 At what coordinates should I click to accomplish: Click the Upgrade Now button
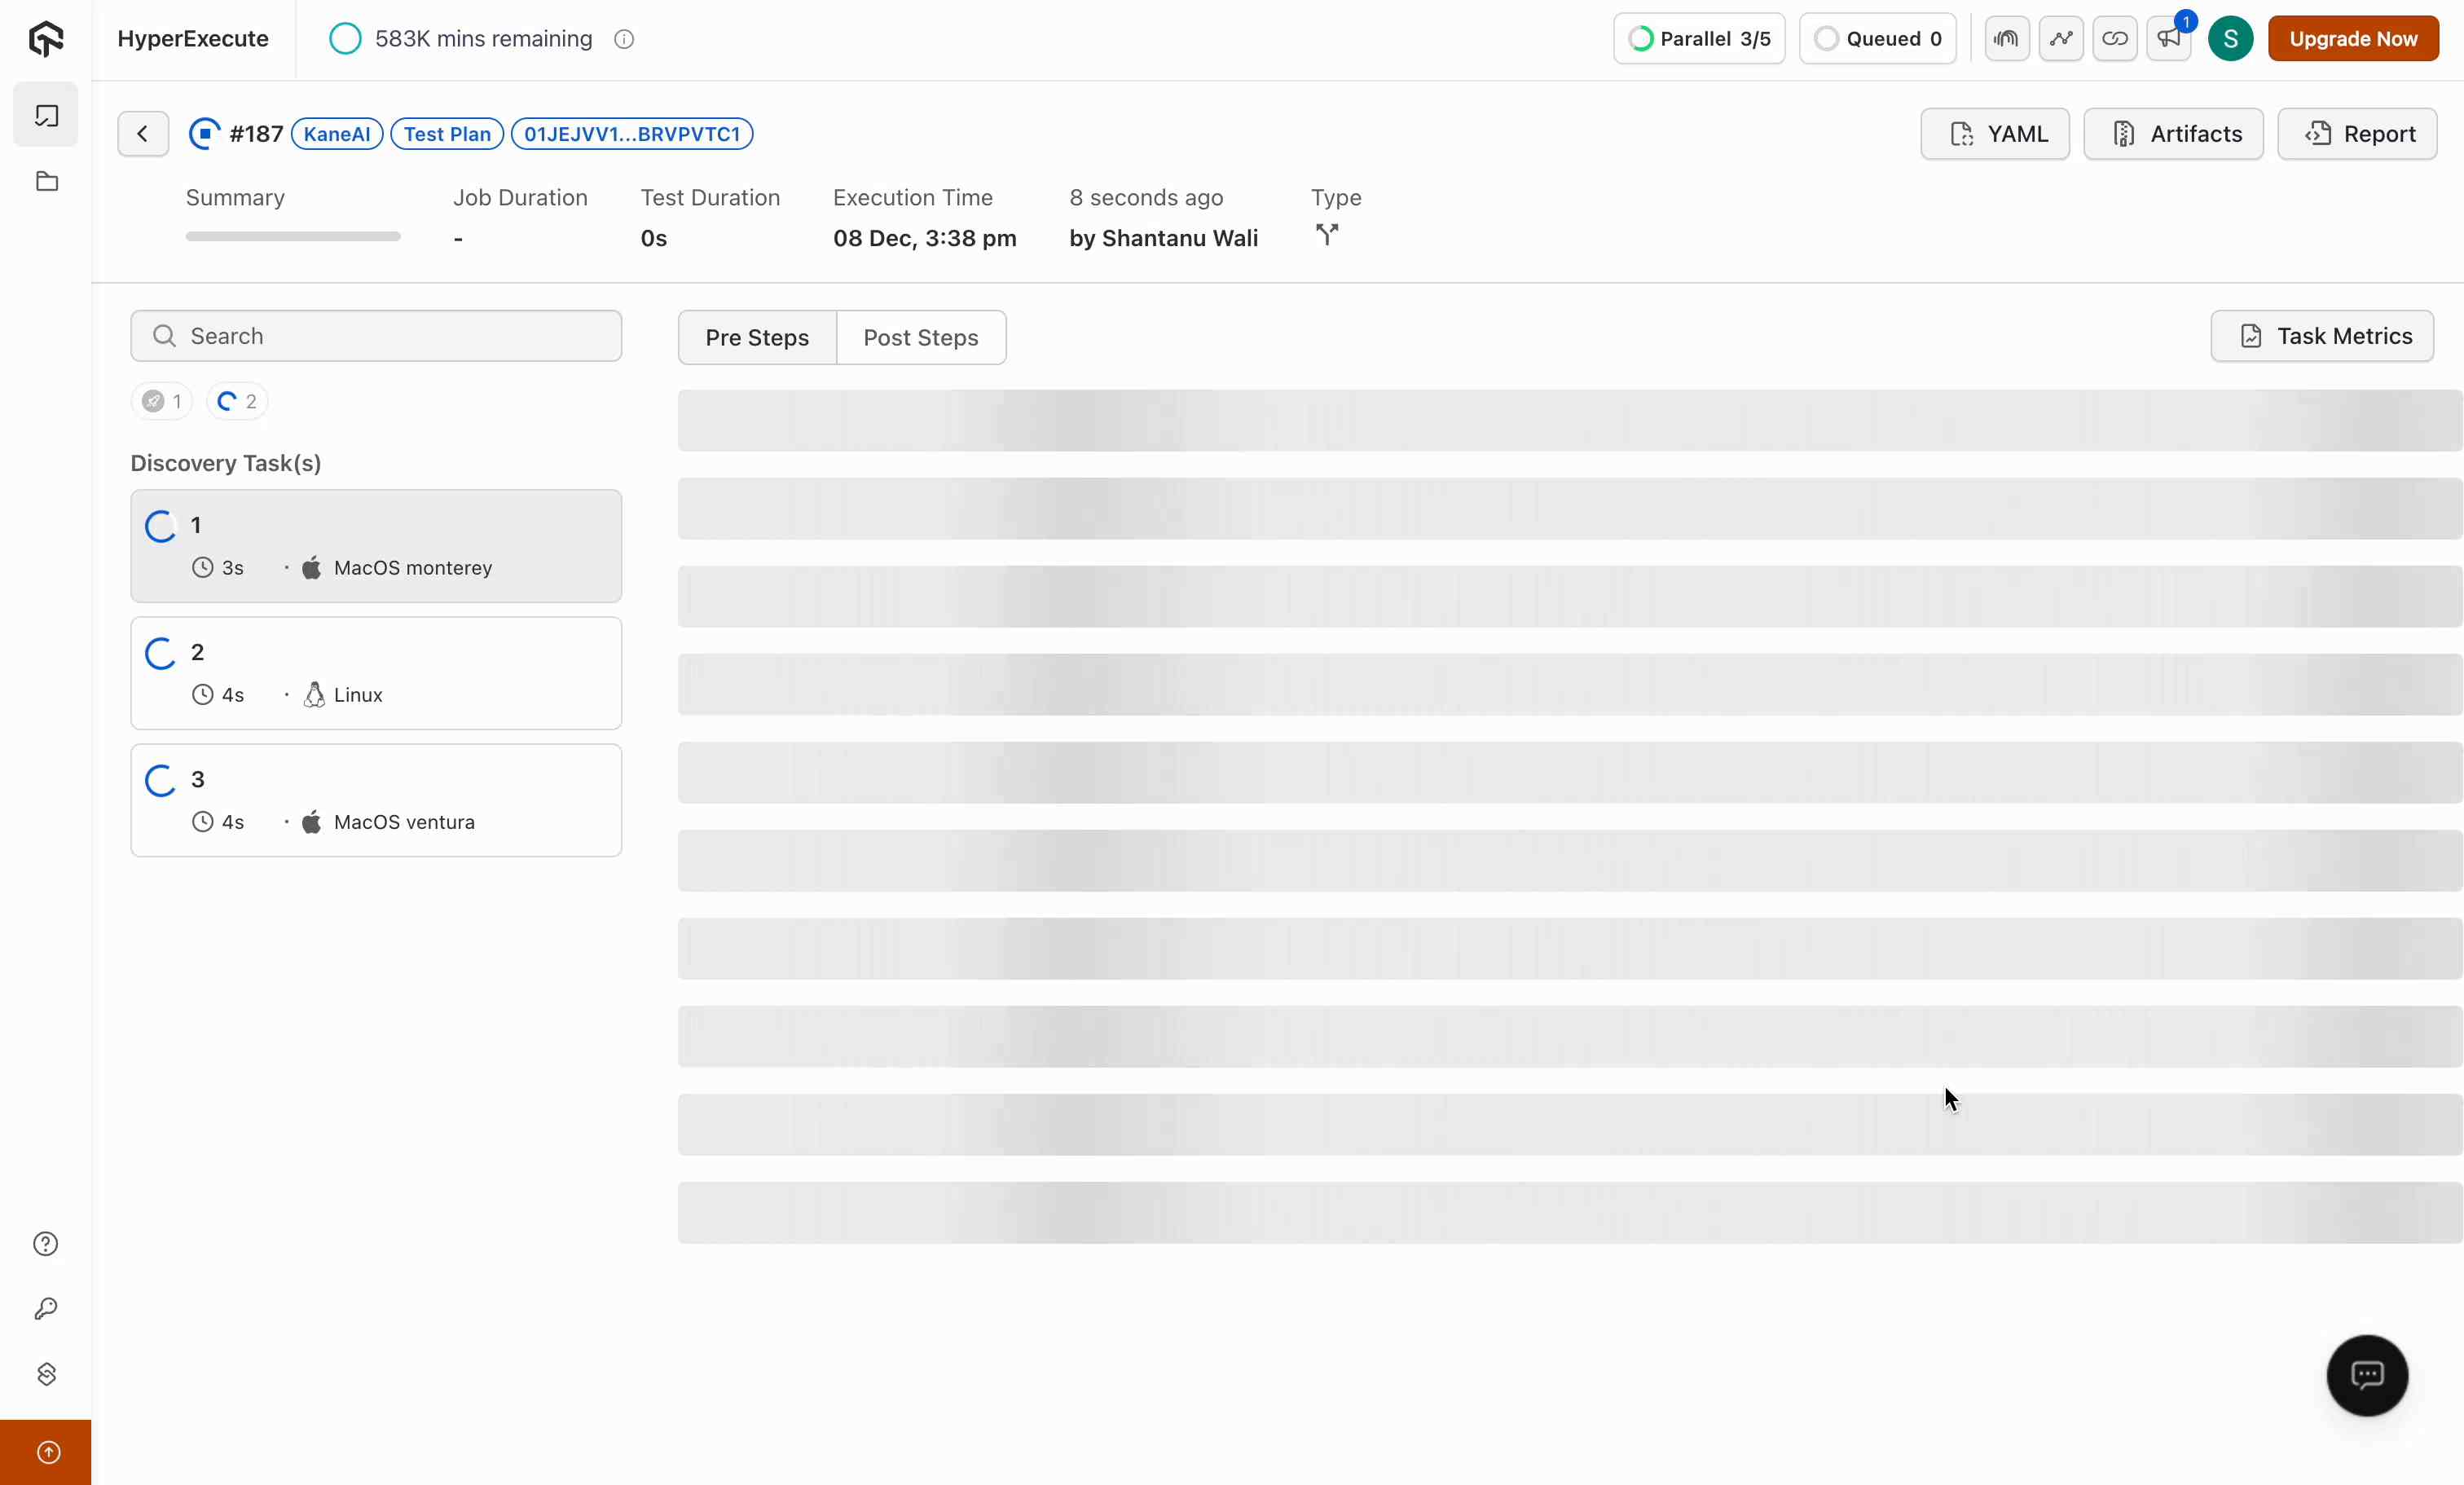click(x=2353, y=39)
